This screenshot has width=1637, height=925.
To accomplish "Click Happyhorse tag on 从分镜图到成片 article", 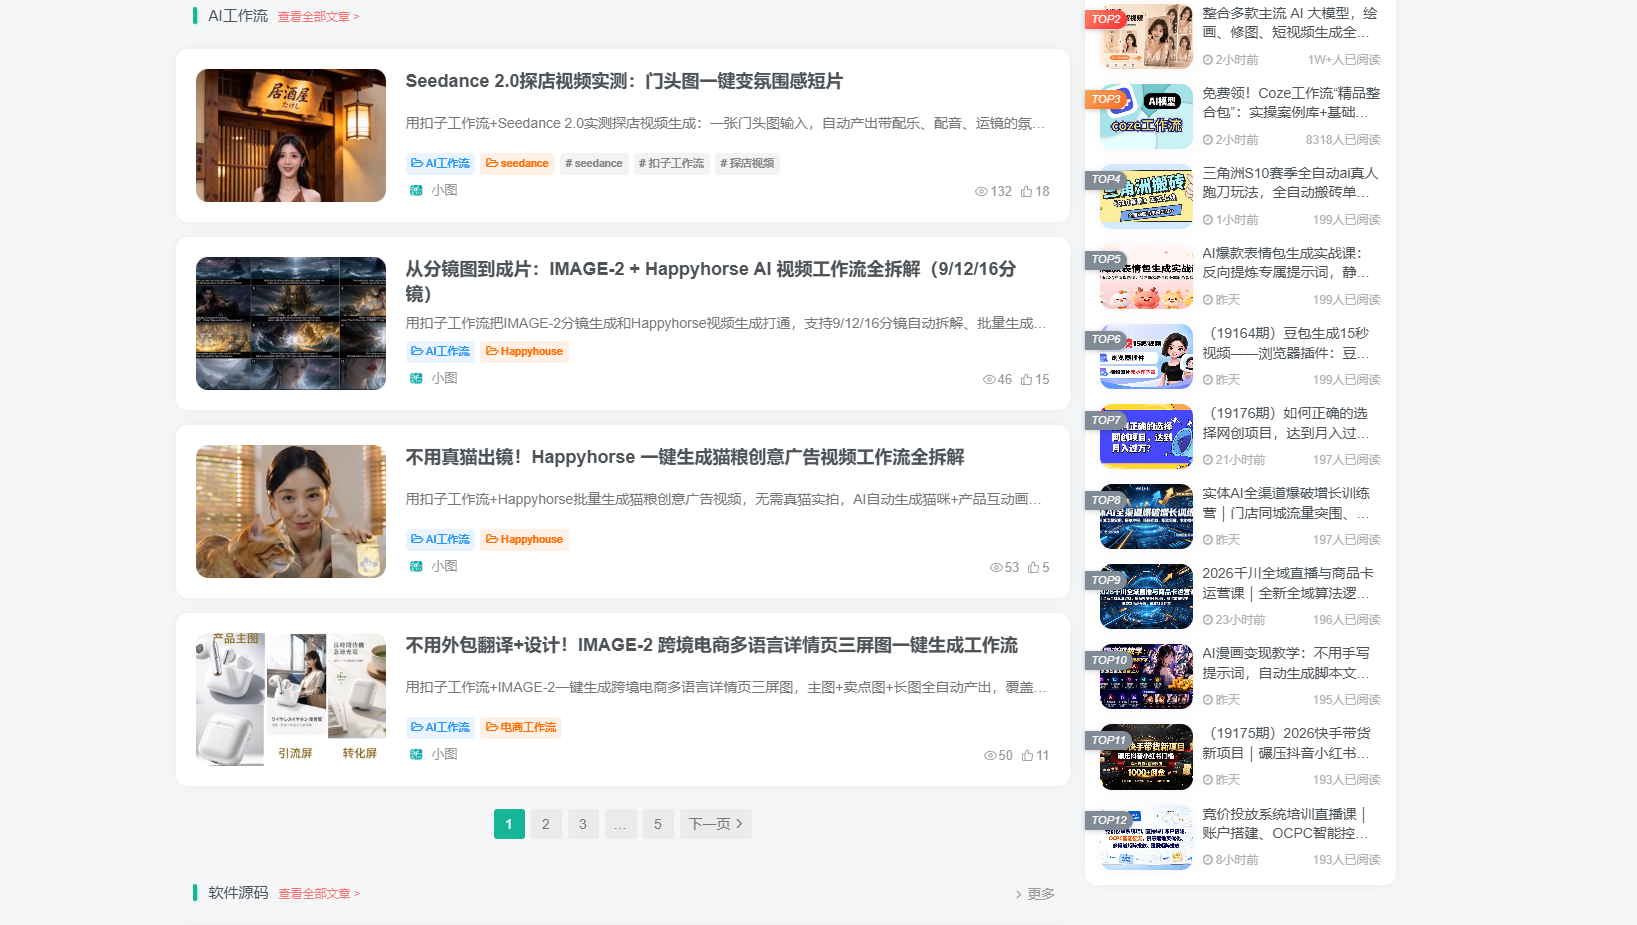I will pyautogui.click(x=524, y=351).
